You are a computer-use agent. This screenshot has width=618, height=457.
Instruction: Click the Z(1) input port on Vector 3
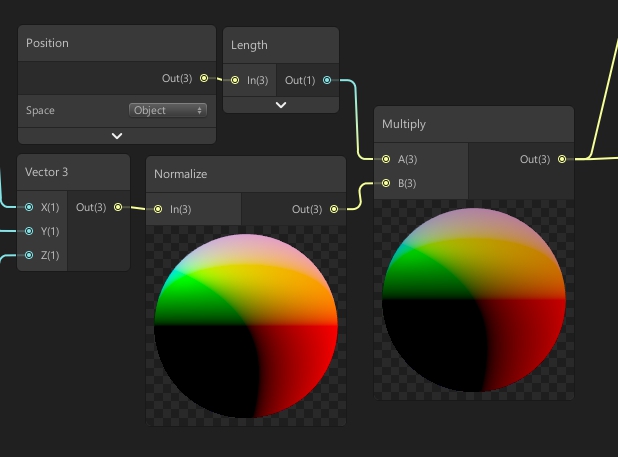[29, 255]
